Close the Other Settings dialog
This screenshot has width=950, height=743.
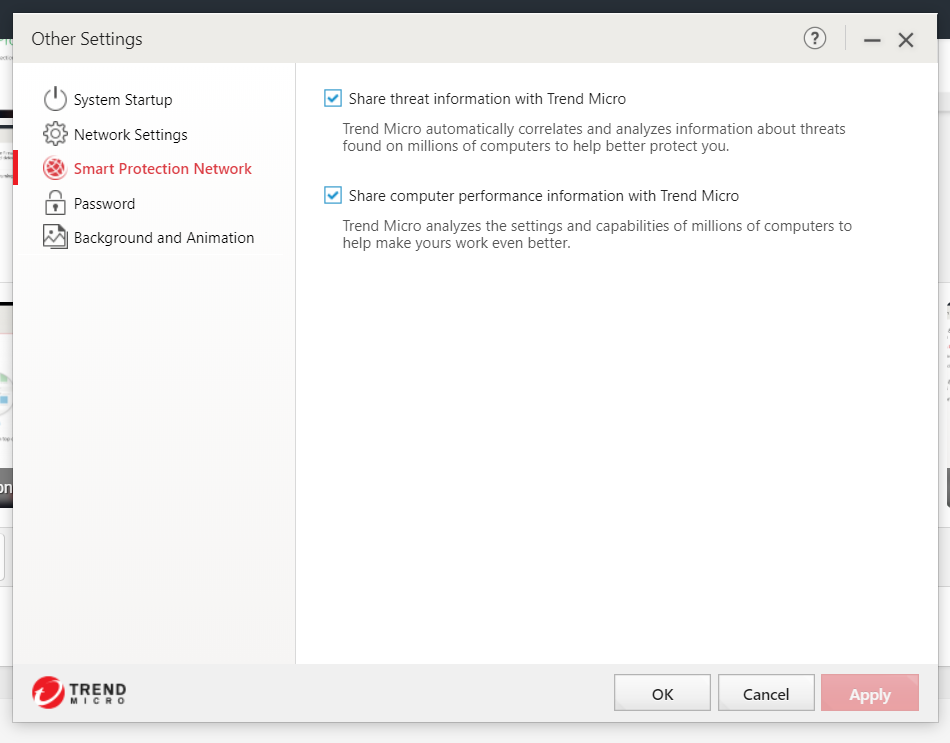pyautogui.click(x=906, y=40)
